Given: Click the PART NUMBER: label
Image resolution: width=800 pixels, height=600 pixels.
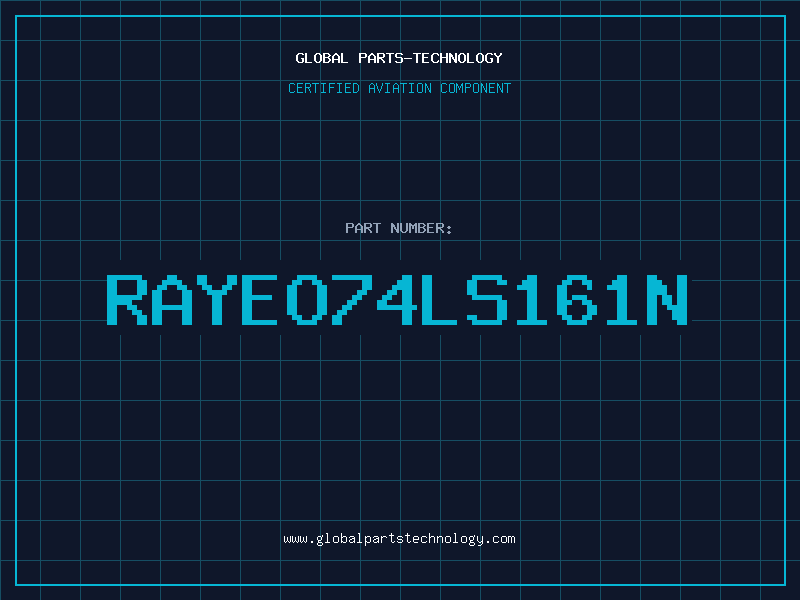Looking at the screenshot, I should coord(399,228).
